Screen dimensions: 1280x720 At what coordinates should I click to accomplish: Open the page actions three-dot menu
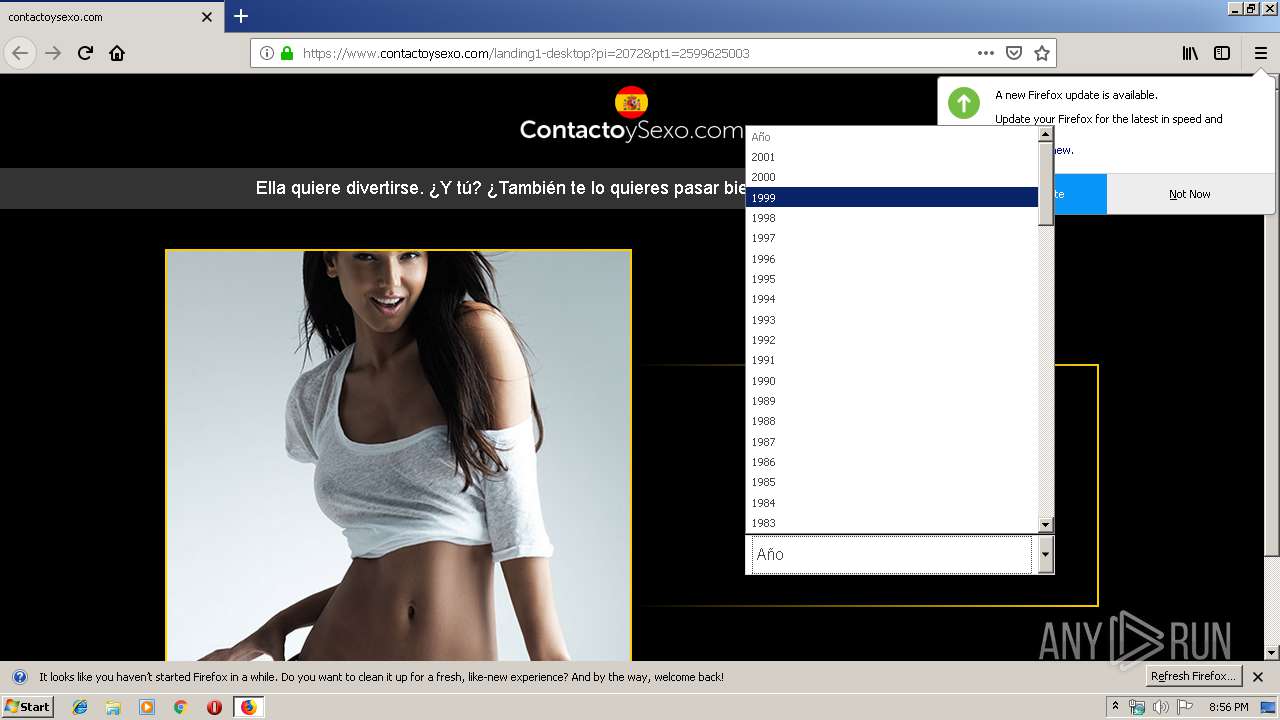tap(986, 53)
